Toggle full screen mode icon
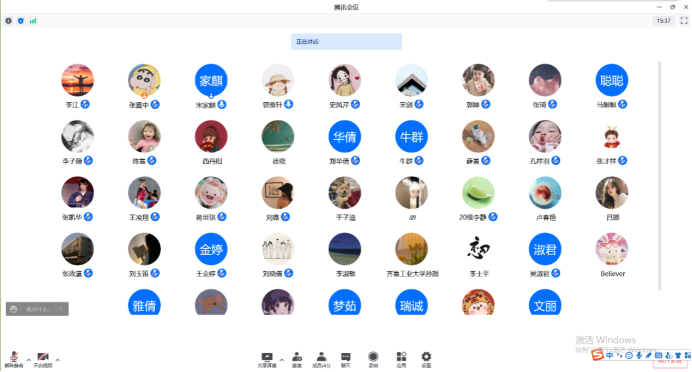This screenshot has height=372, width=692. tap(684, 21)
